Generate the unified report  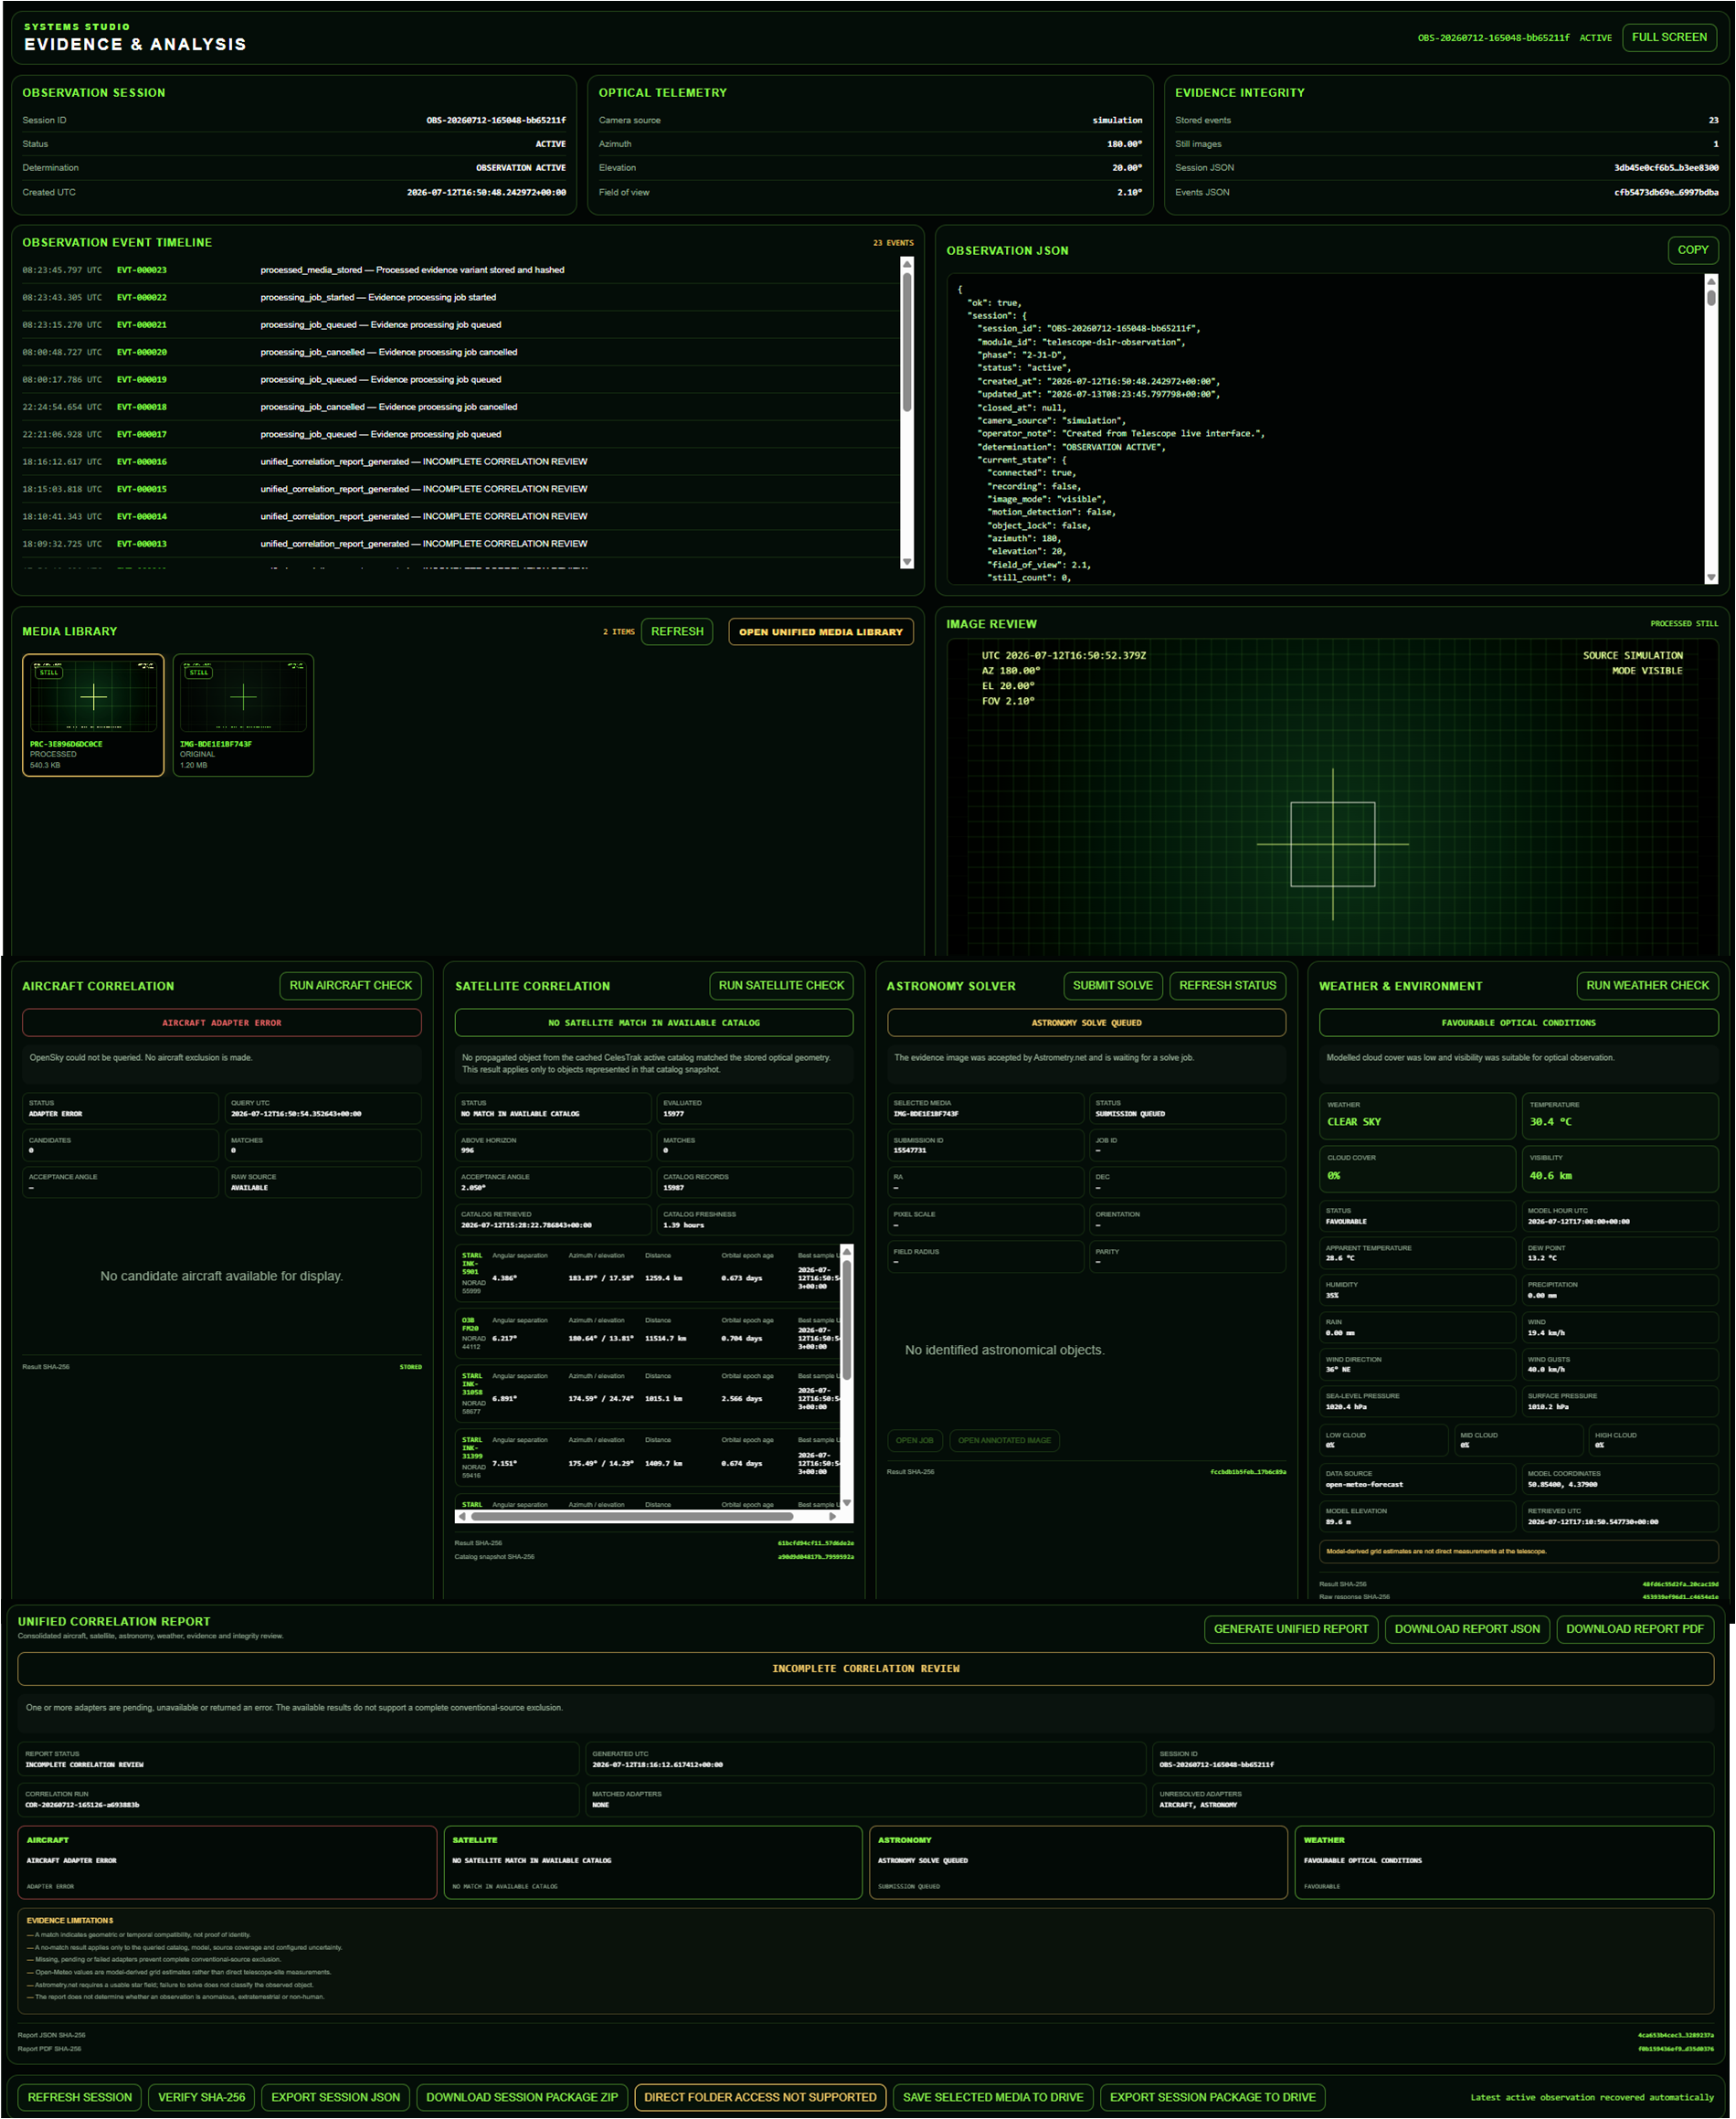pos(1290,1629)
